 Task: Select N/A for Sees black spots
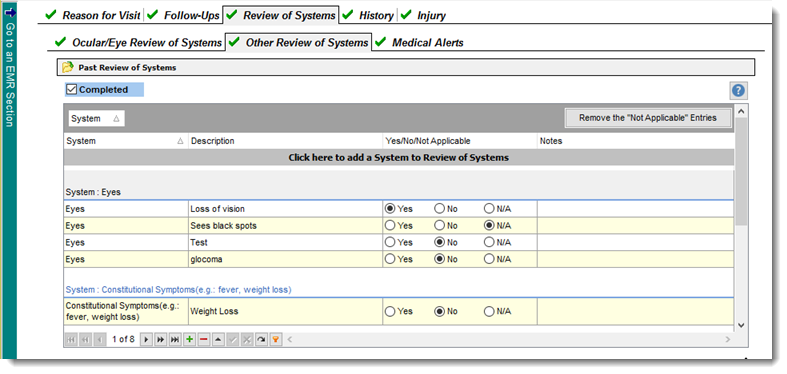tap(489, 226)
